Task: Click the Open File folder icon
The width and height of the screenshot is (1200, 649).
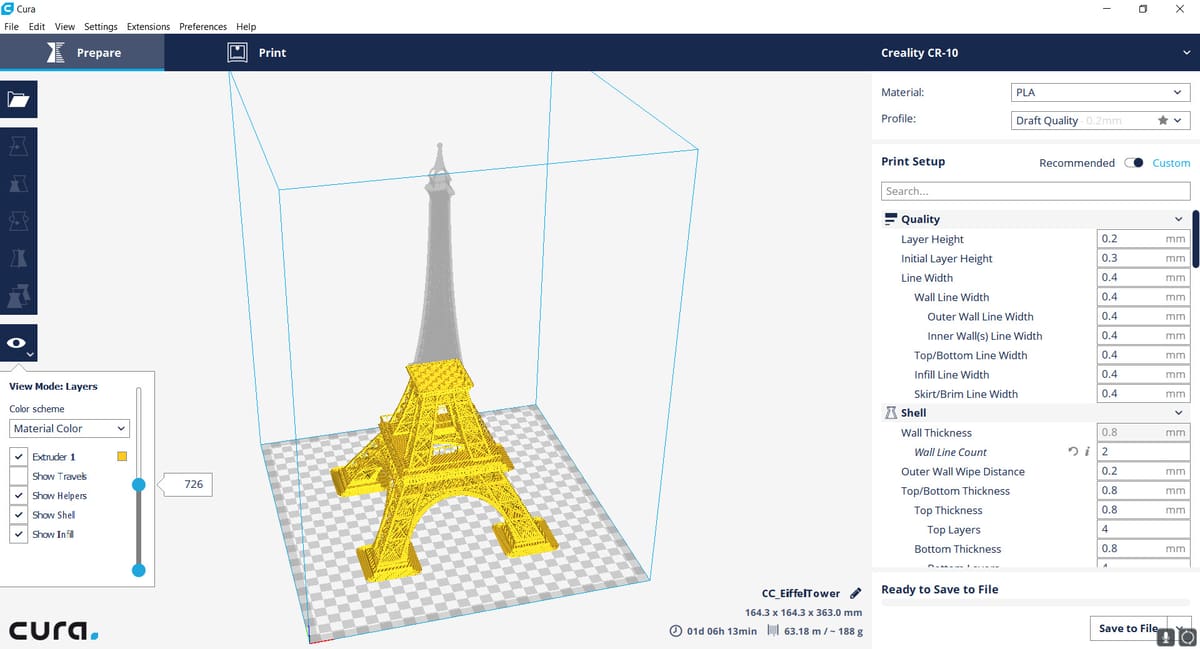Action: click(x=19, y=100)
